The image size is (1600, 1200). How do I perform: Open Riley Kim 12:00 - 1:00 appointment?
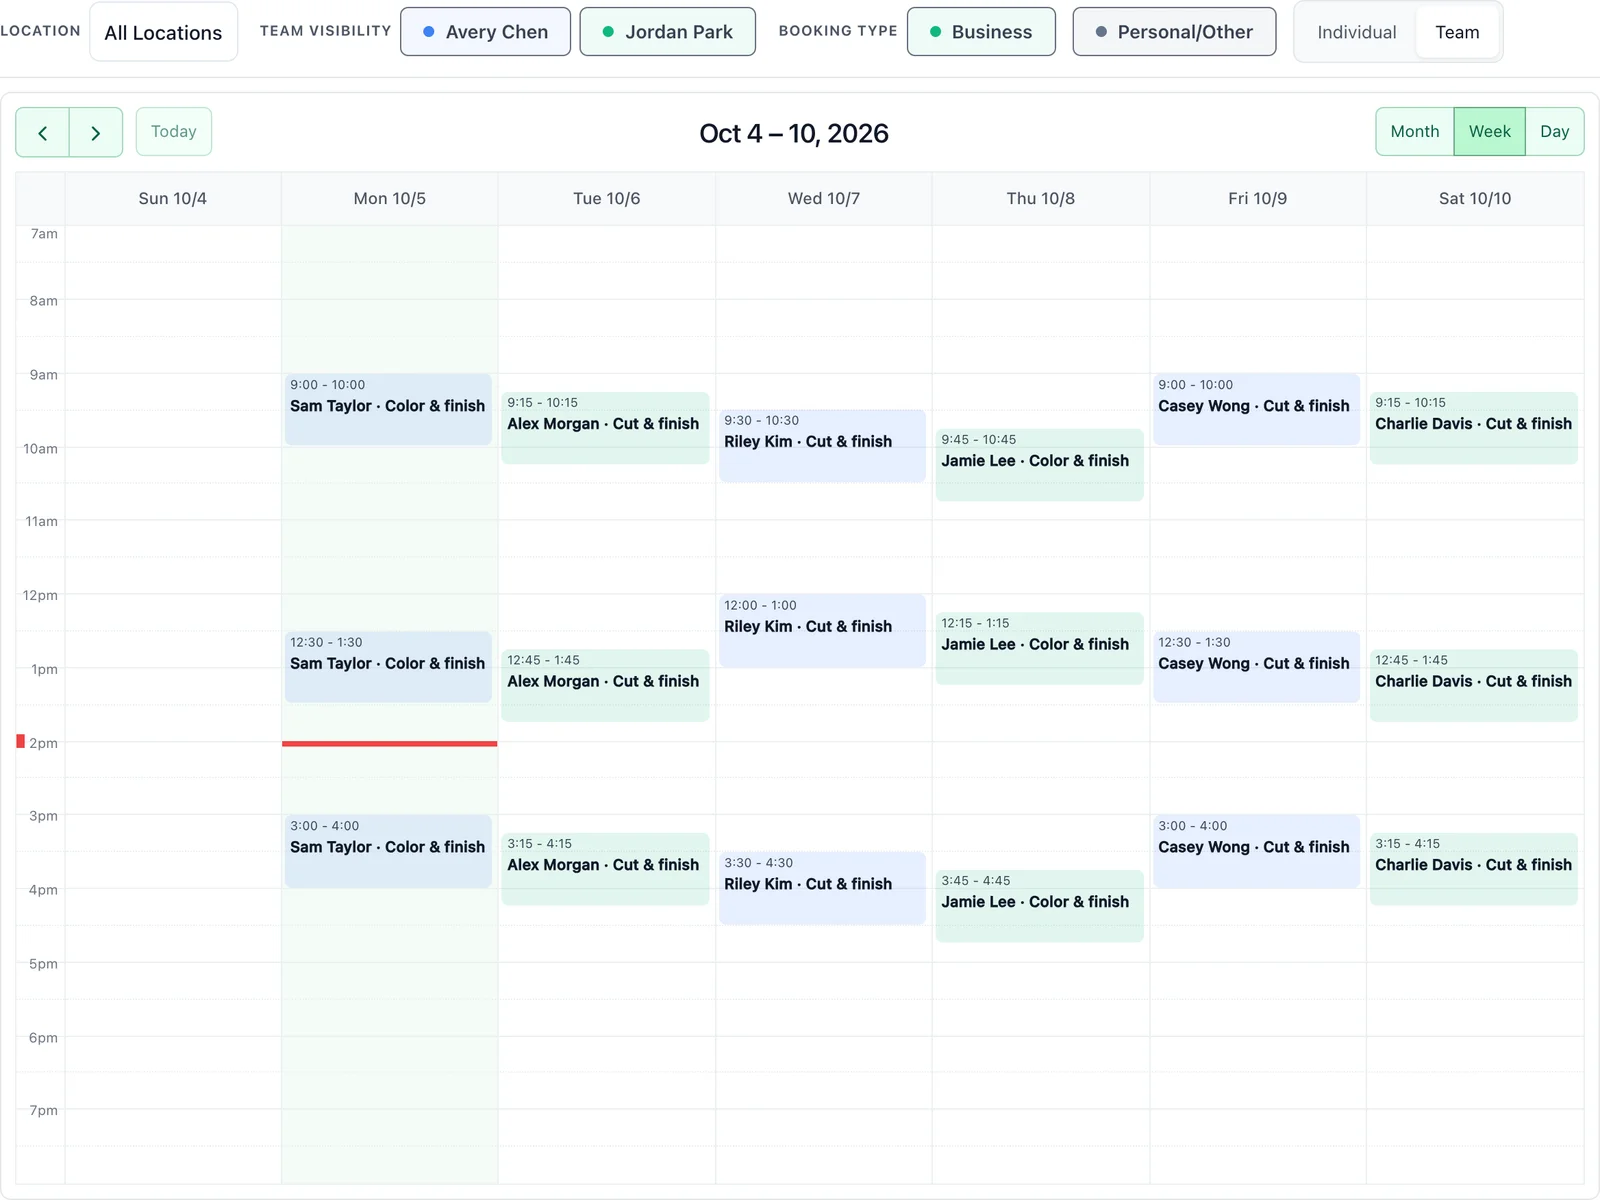(822, 631)
